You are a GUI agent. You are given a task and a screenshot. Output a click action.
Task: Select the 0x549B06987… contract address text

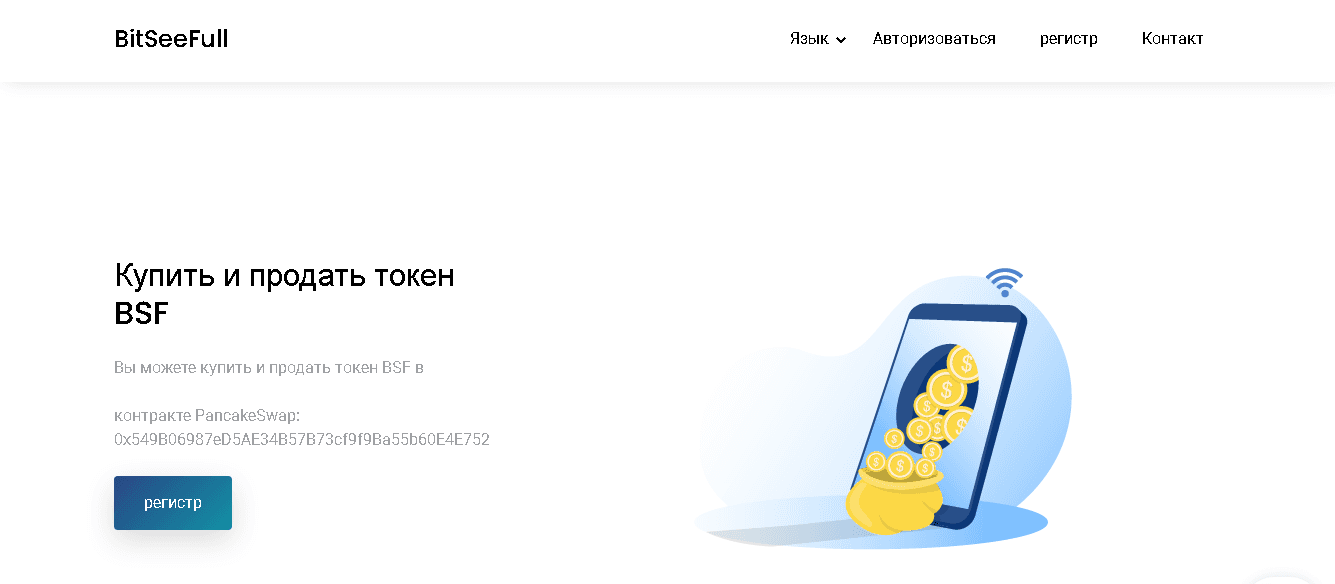(302, 440)
